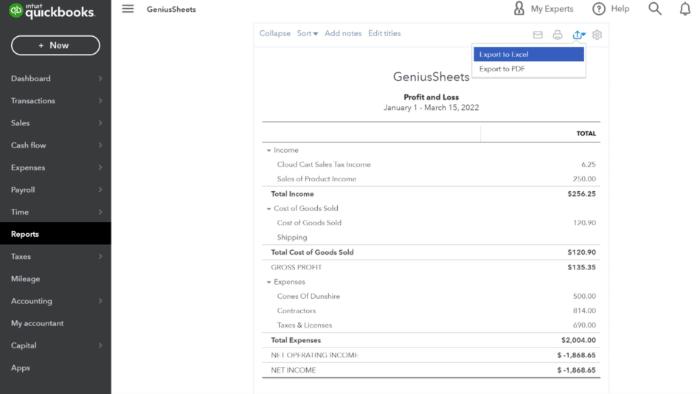Open notifications bell
The image size is (700, 394).
[685, 8]
